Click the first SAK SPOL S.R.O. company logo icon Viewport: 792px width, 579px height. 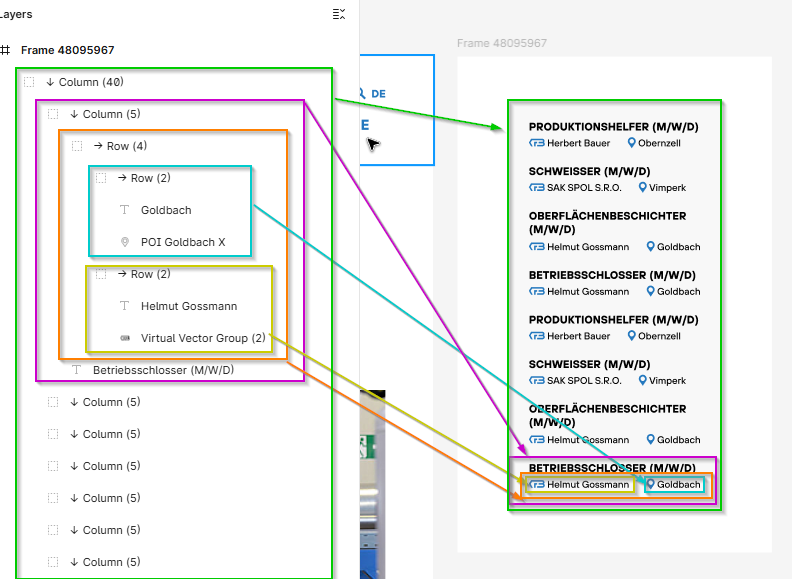pyautogui.click(x=537, y=187)
